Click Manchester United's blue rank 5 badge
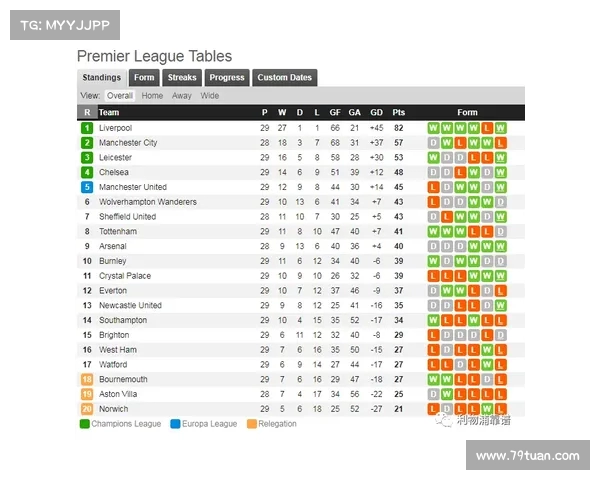Viewport: 600px width, 480px height. tap(87, 187)
